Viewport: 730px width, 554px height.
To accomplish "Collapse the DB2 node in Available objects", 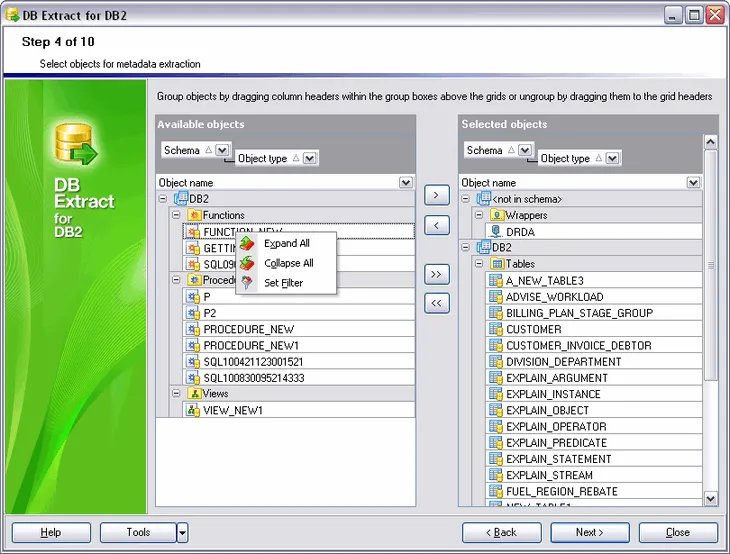I will tap(162, 199).
